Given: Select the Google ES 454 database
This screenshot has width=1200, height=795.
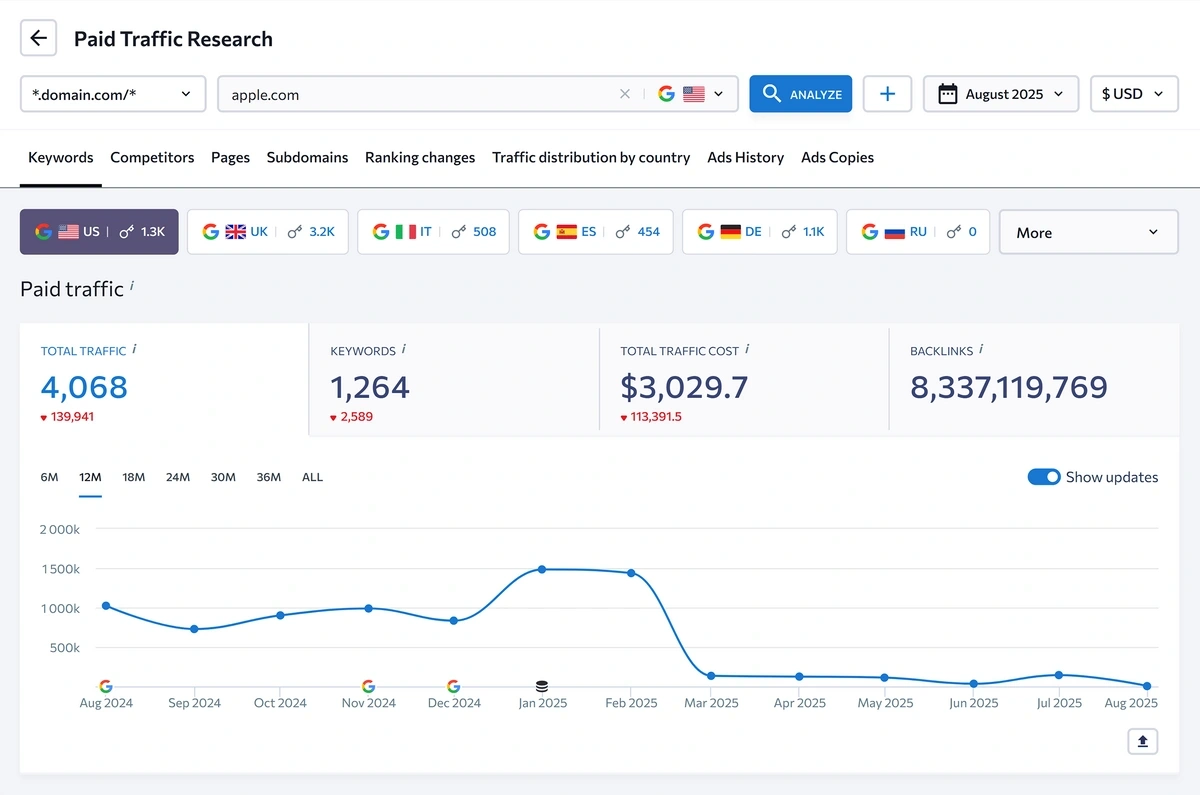Looking at the screenshot, I should (x=596, y=232).
